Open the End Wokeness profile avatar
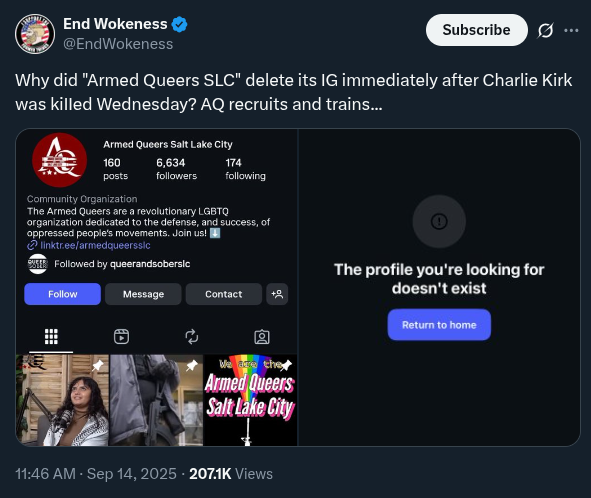The image size is (591, 498). coord(35,34)
